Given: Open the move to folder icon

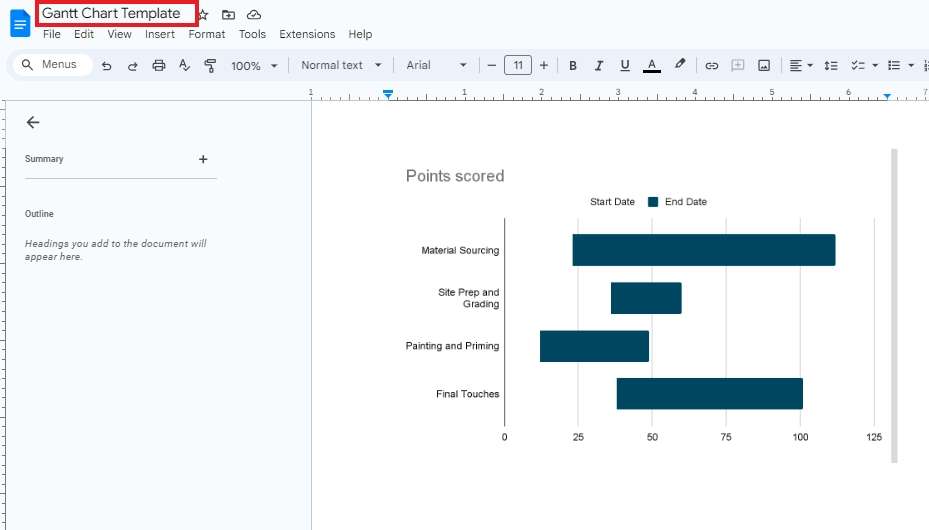Looking at the screenshot, I should coord(228,15).
